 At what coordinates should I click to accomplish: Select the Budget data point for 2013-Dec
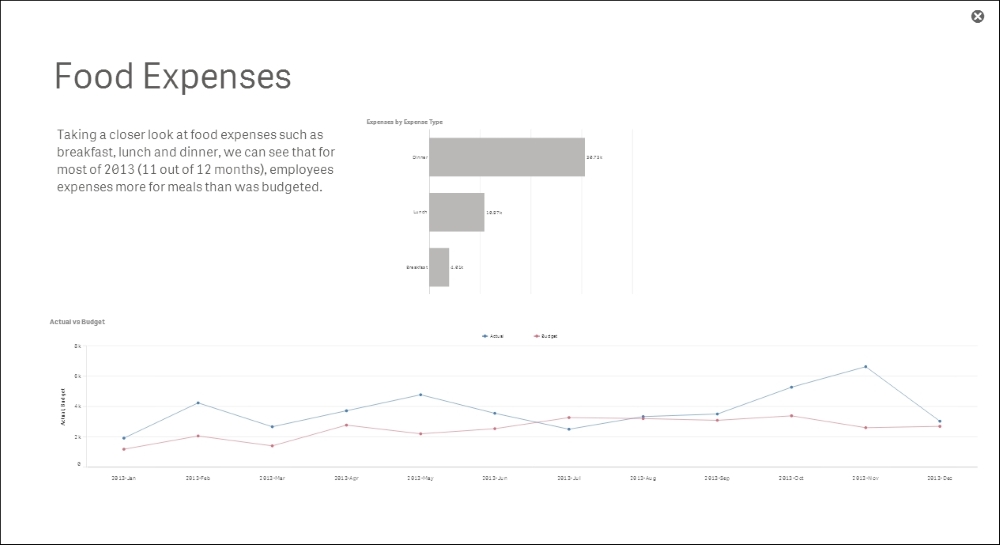(939, 426)
